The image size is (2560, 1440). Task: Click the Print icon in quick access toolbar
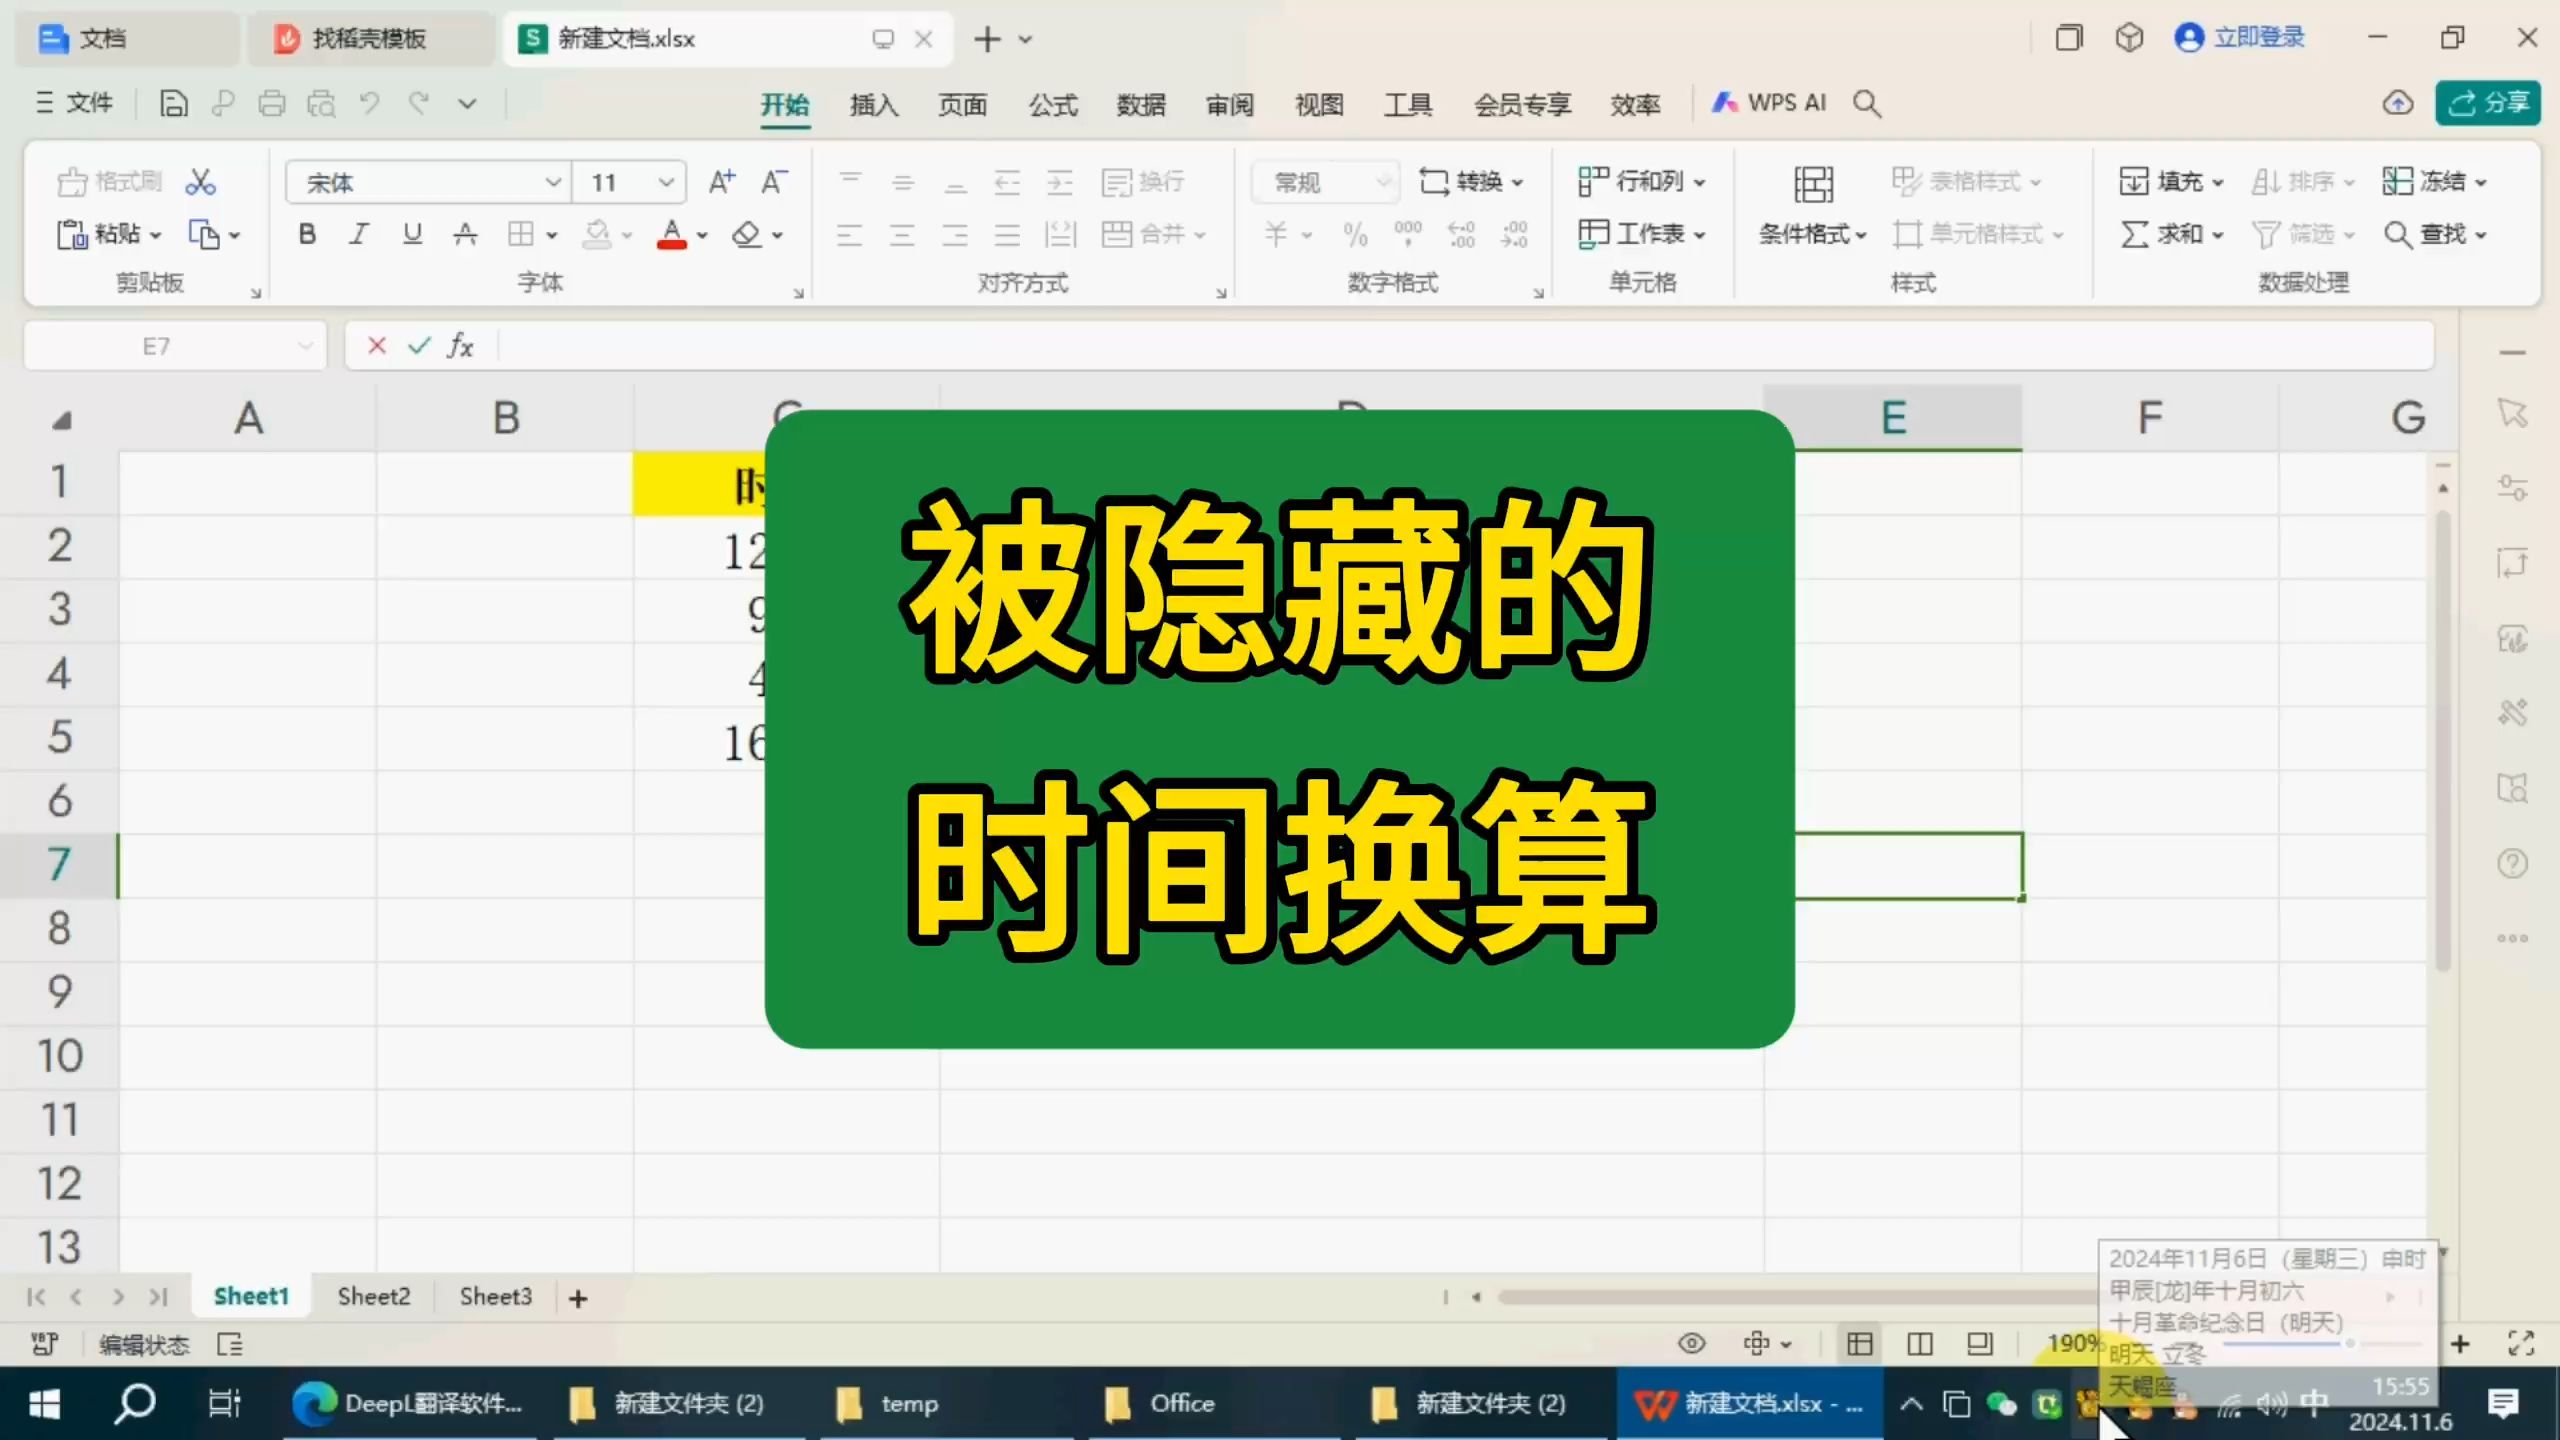(273, 102)
